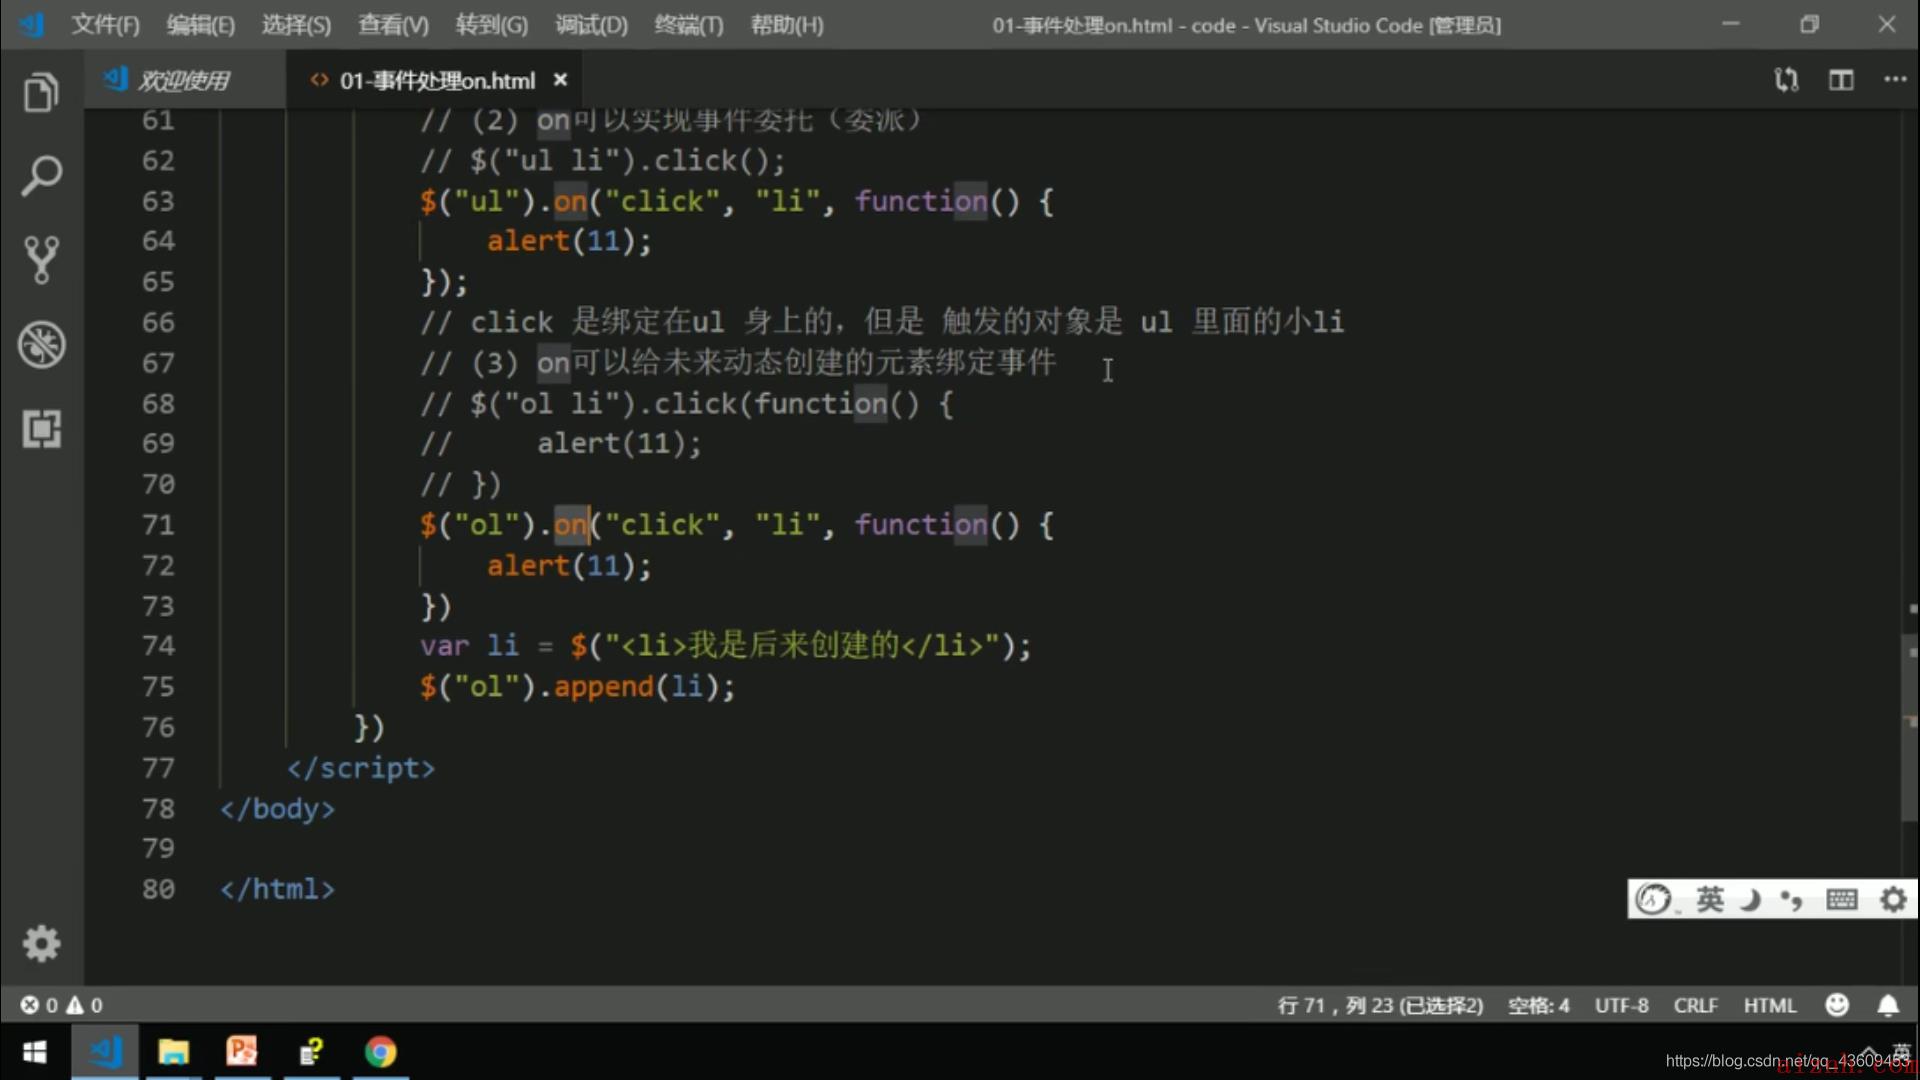This screenshot has width=1920, height=1080.
Task: Change indentation via 空格: 4
Action: [x=1538, y=1005]
